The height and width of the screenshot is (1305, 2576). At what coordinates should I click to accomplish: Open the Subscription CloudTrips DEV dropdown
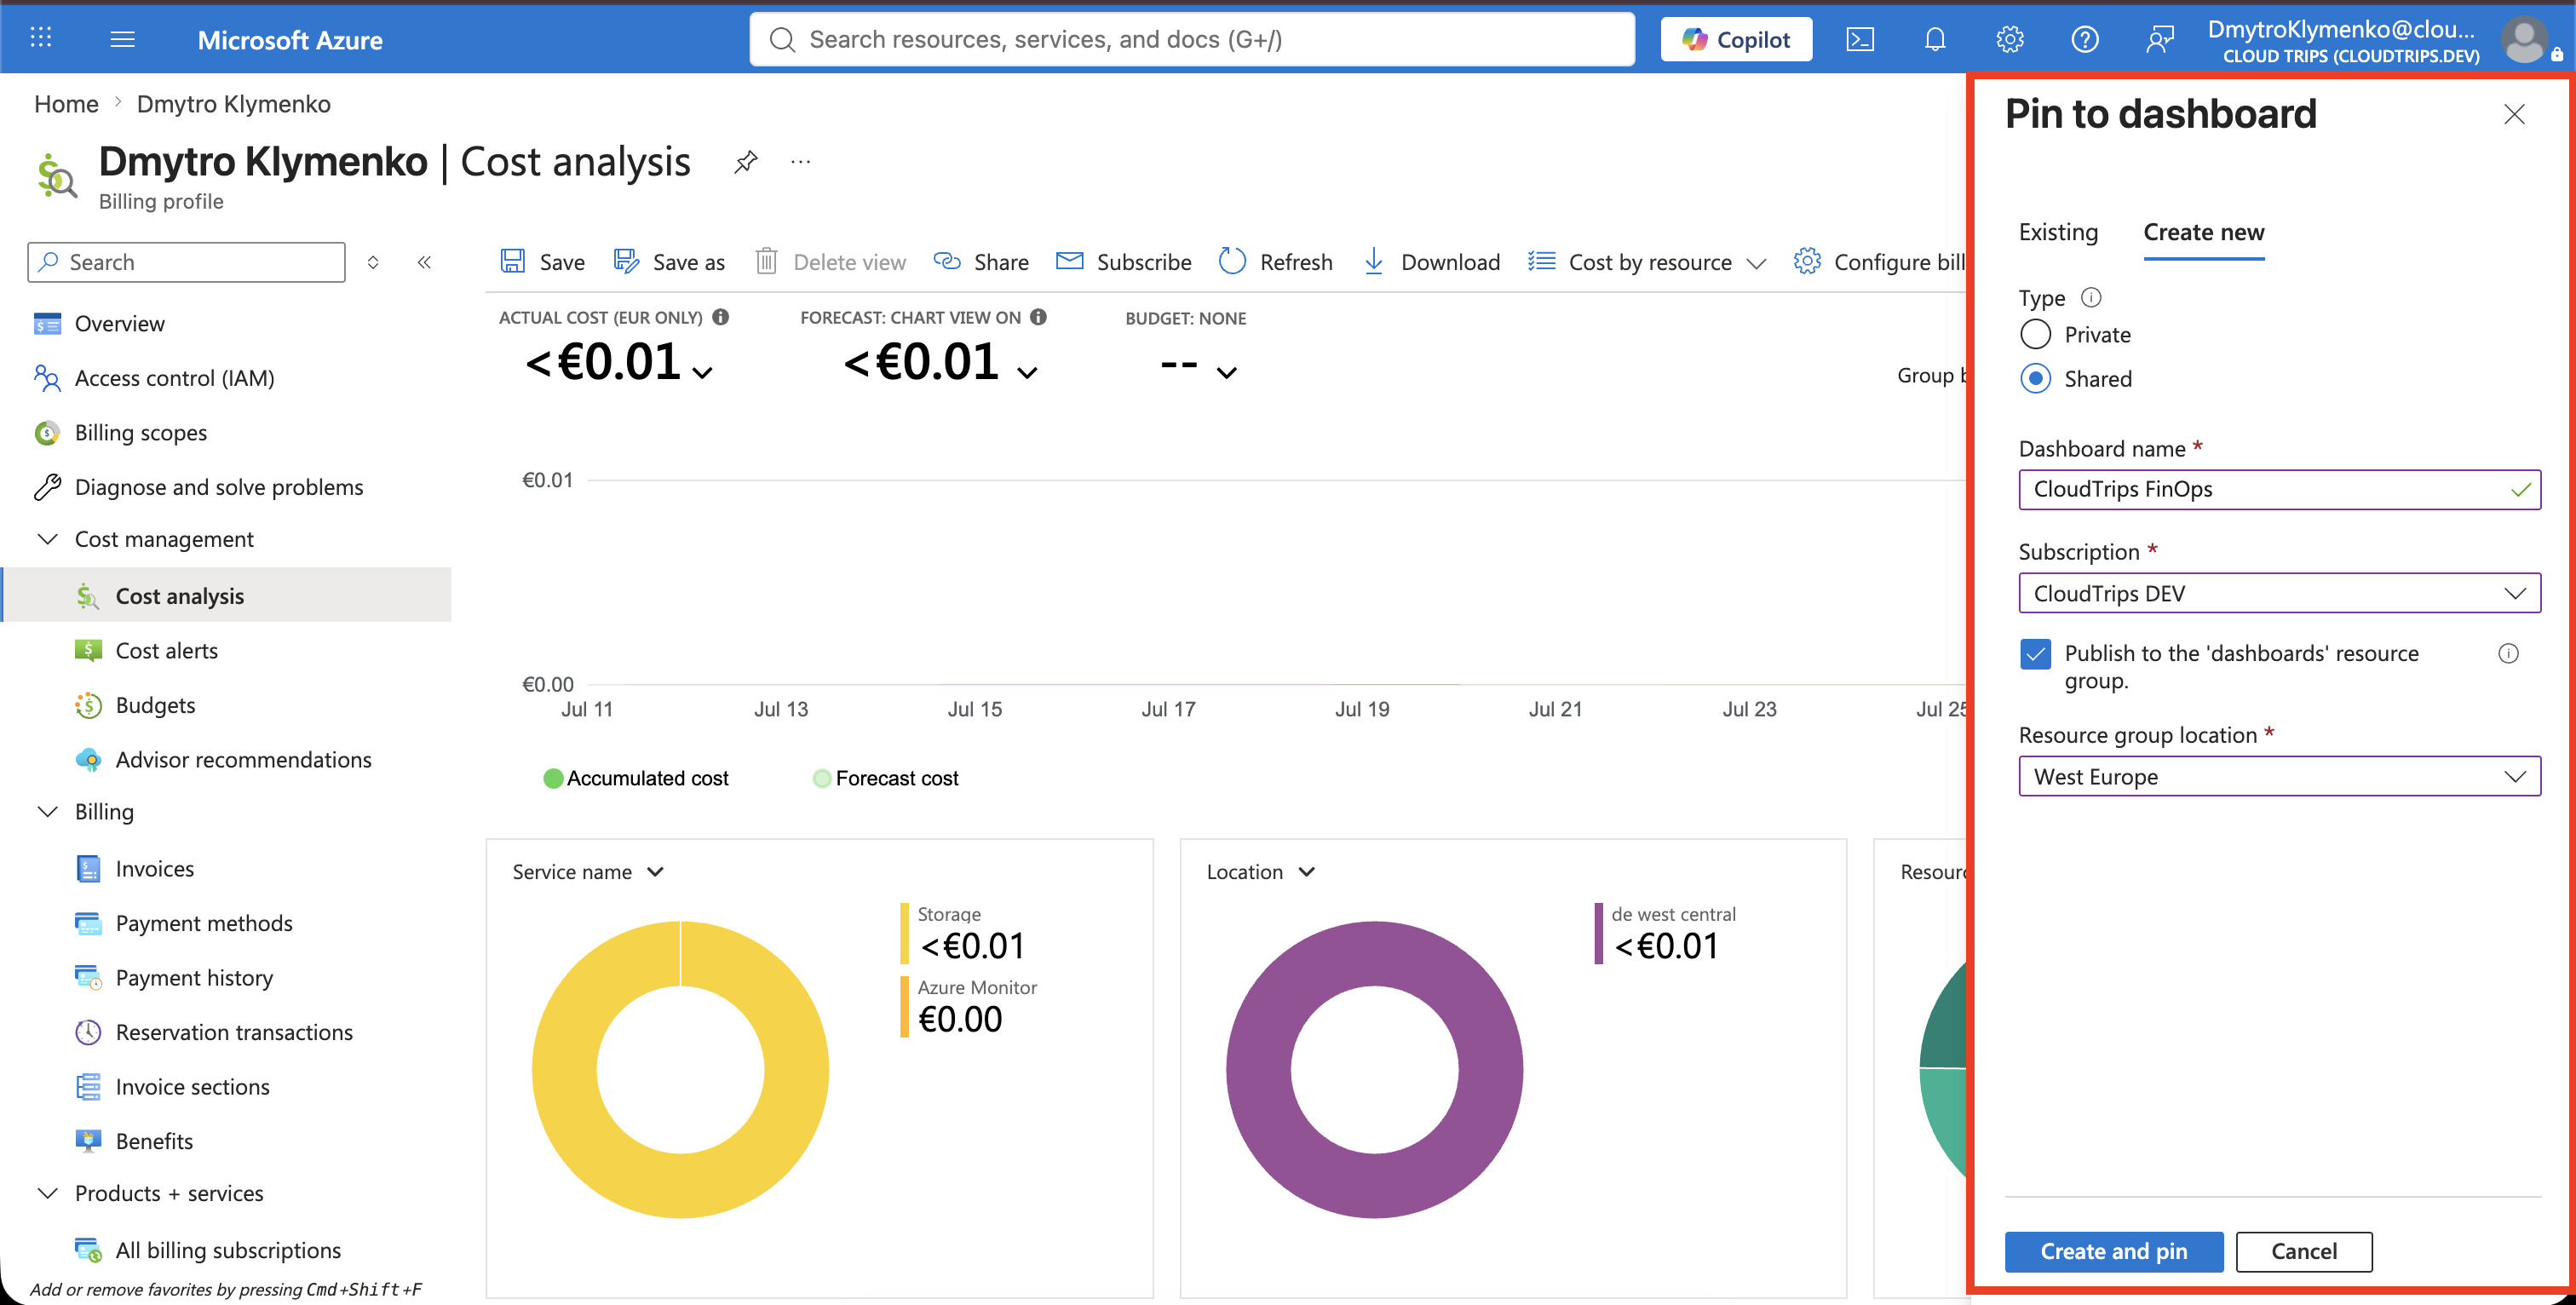(2279, 593)
